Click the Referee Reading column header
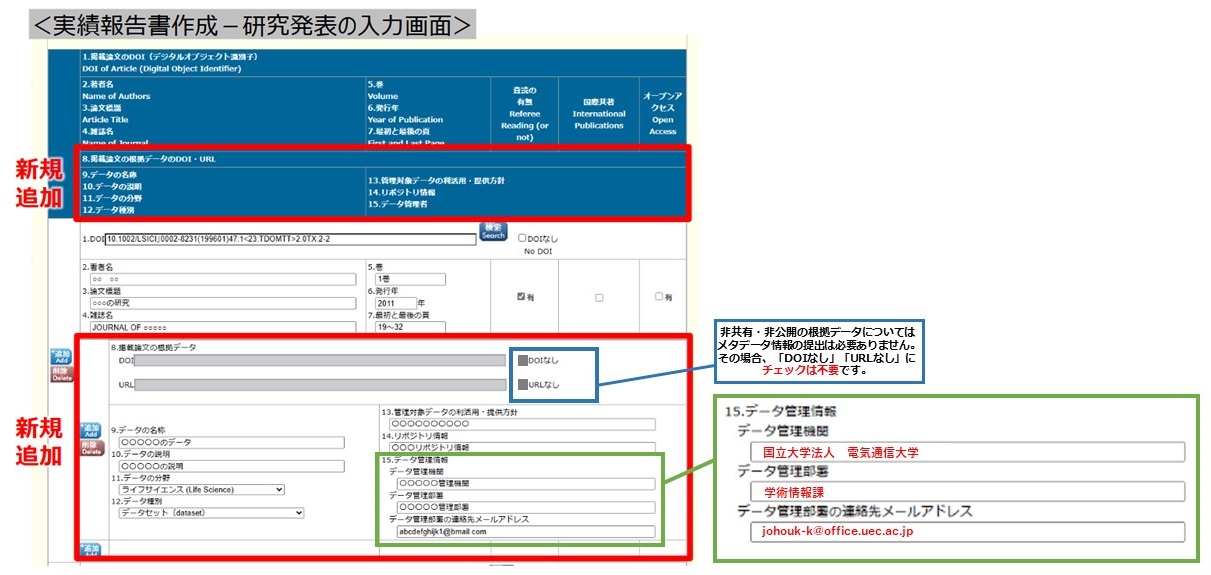 [525, 113]
